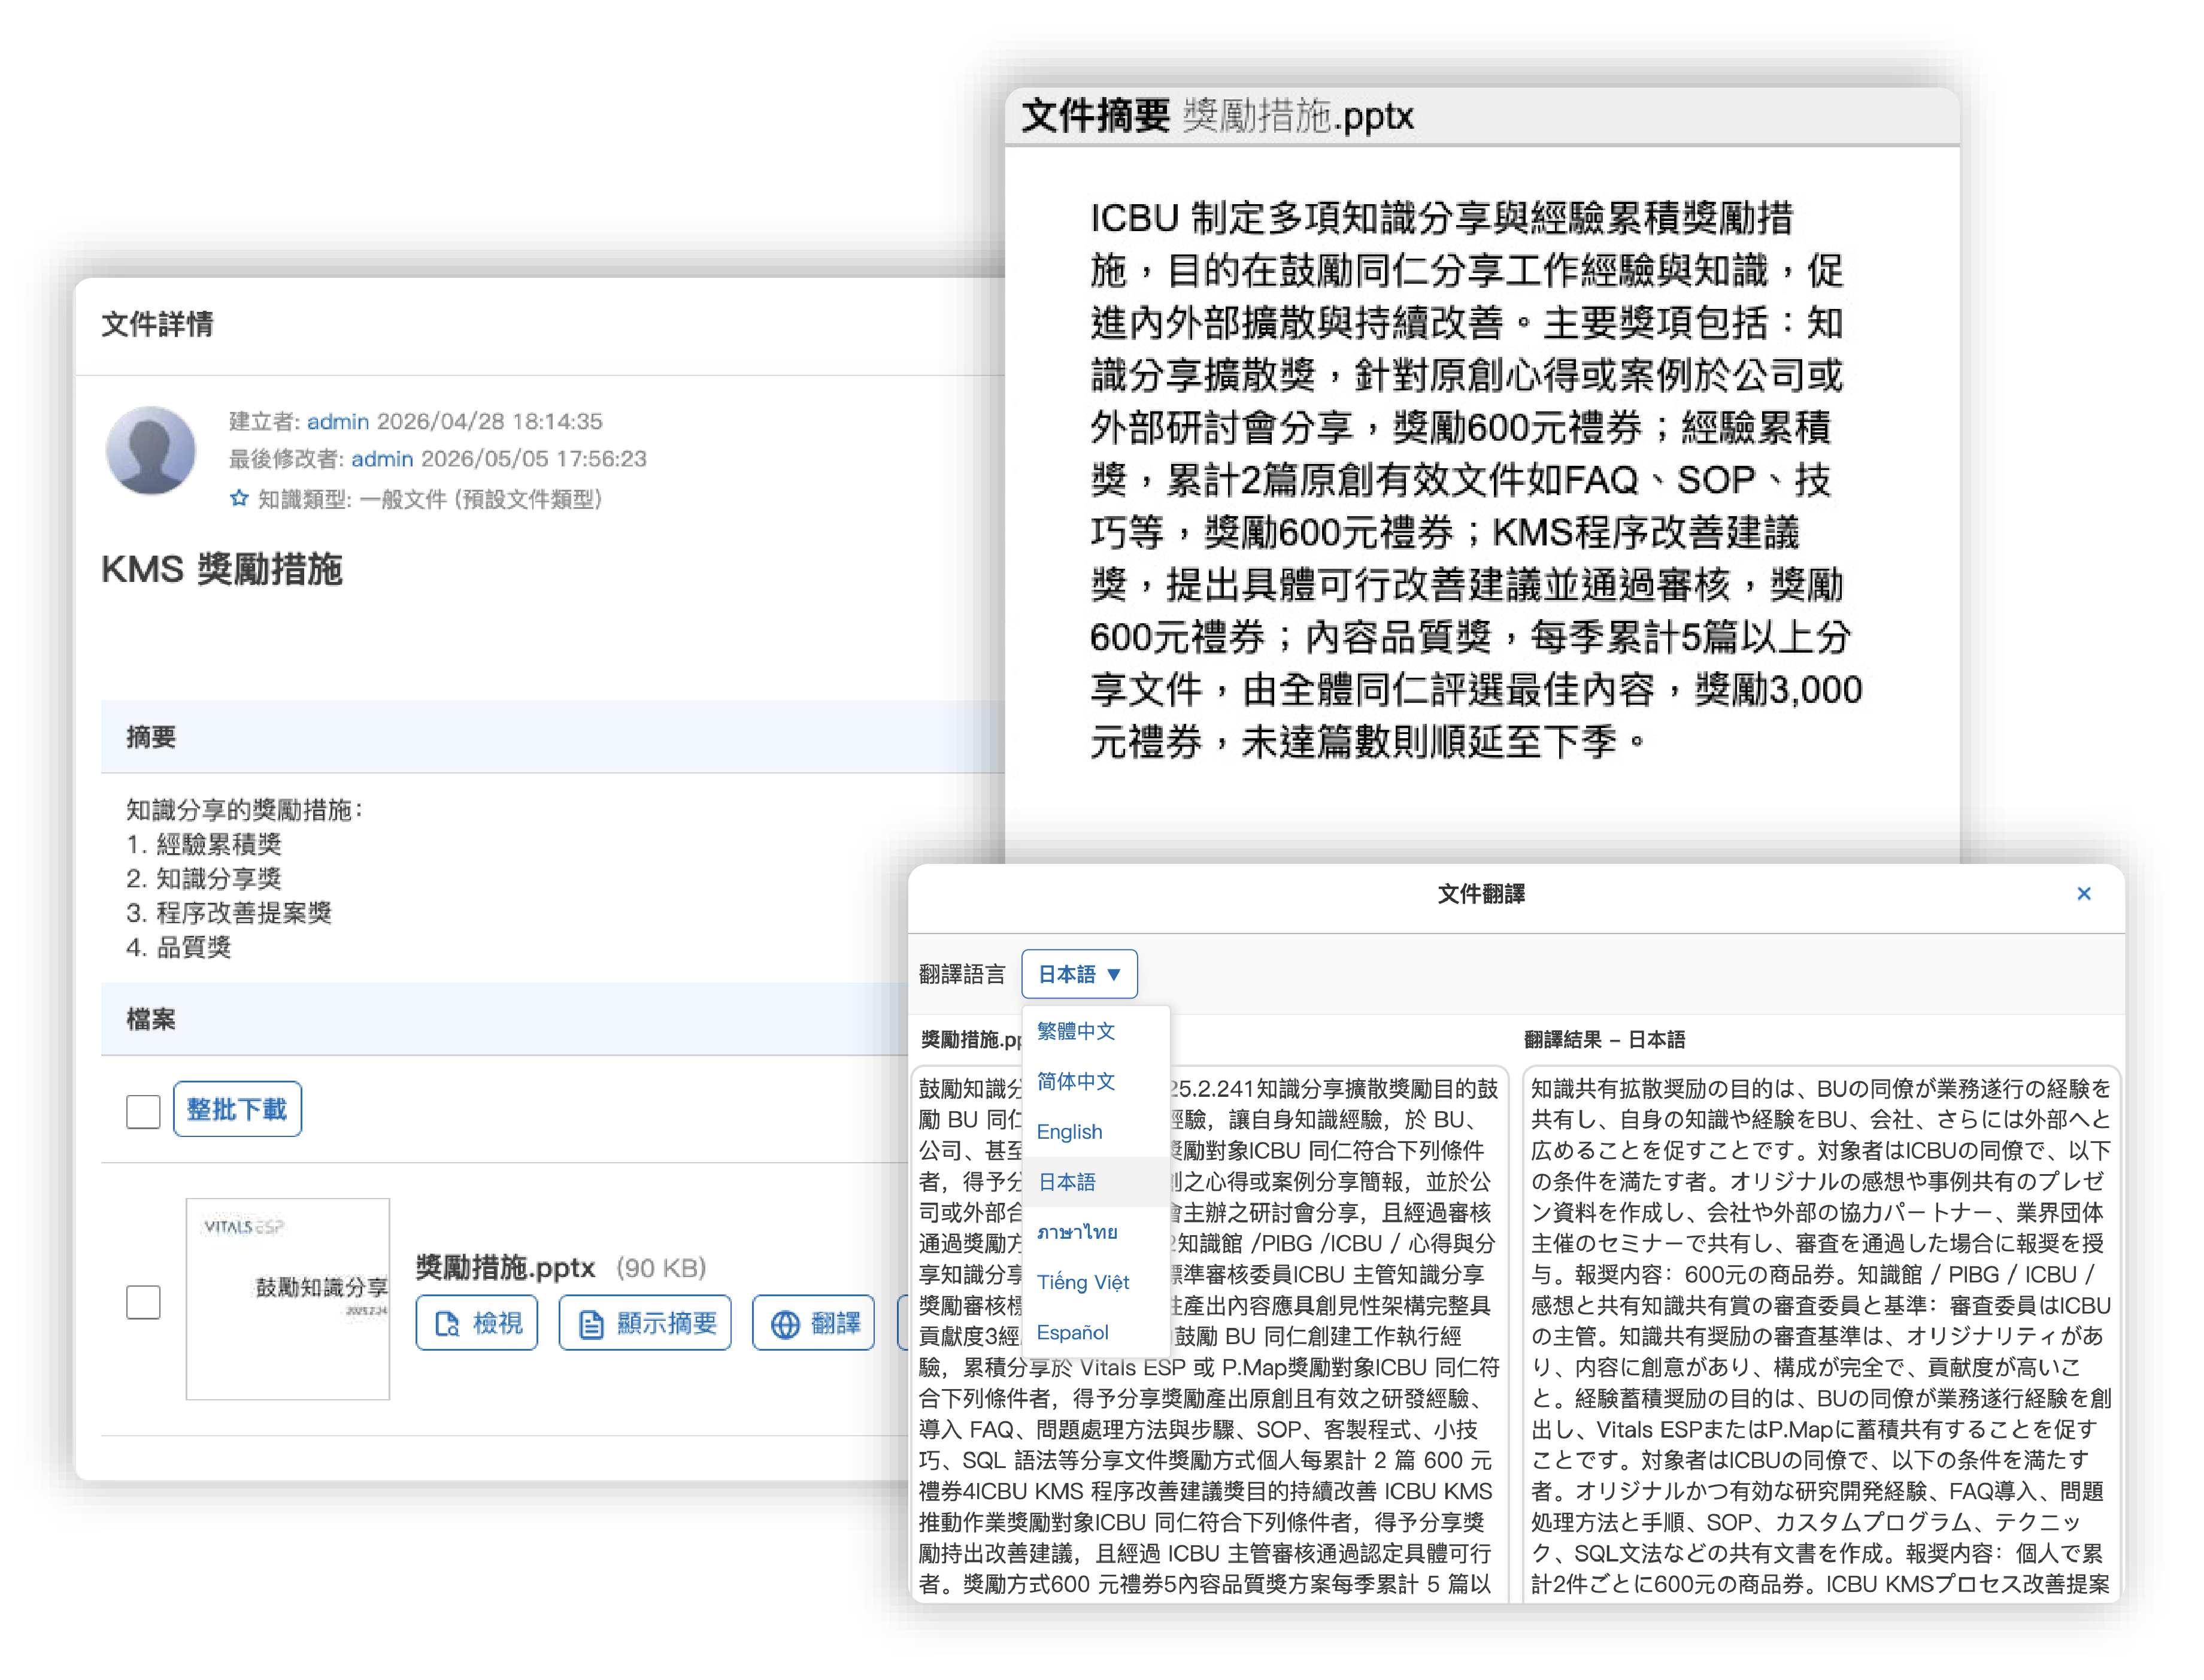This screenshot has height=1680, width=2204.
Task: Click the KMS 獎勵措施 document title
Action: point(222,569)
